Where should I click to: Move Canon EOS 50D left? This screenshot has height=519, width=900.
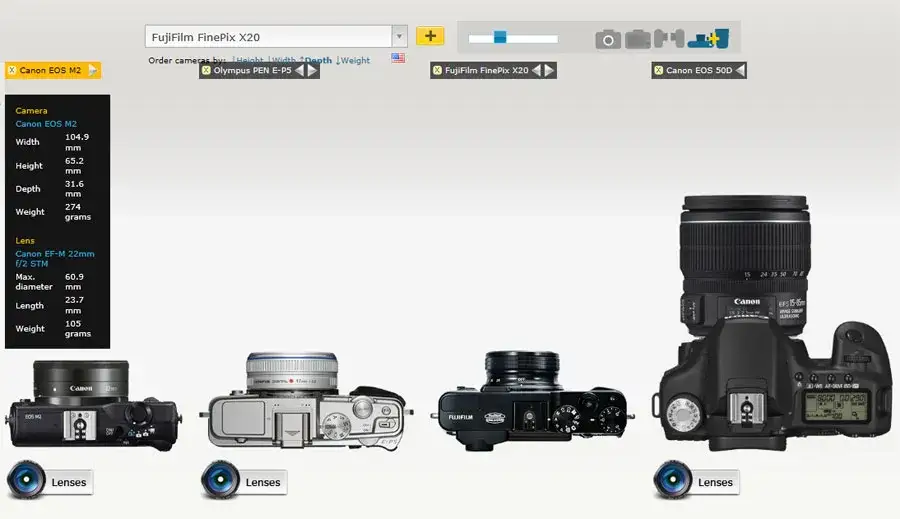(x=739, y=71)
